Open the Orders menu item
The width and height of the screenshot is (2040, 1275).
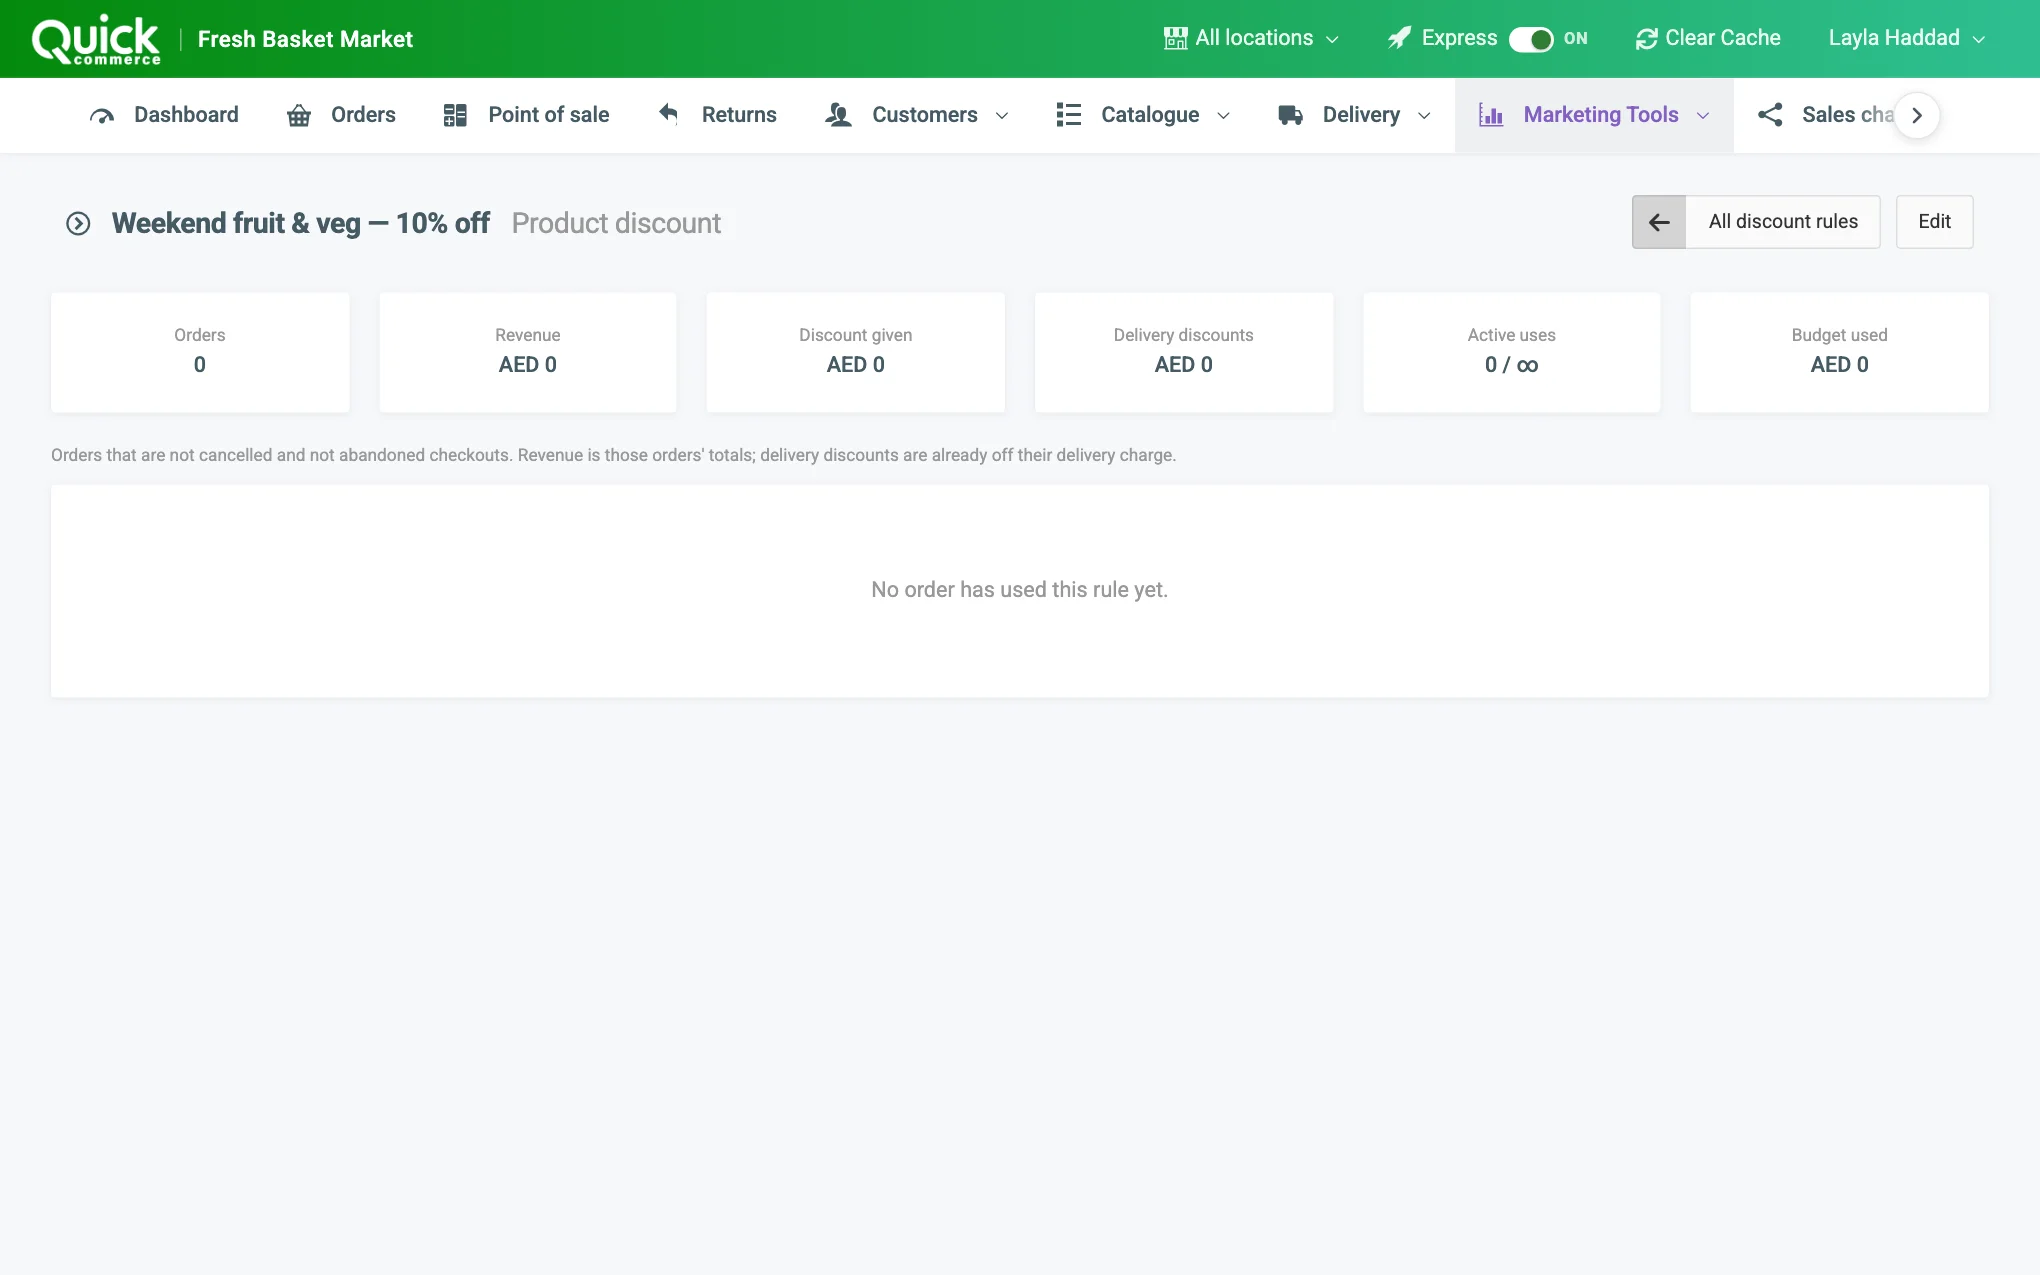point(341,115)
